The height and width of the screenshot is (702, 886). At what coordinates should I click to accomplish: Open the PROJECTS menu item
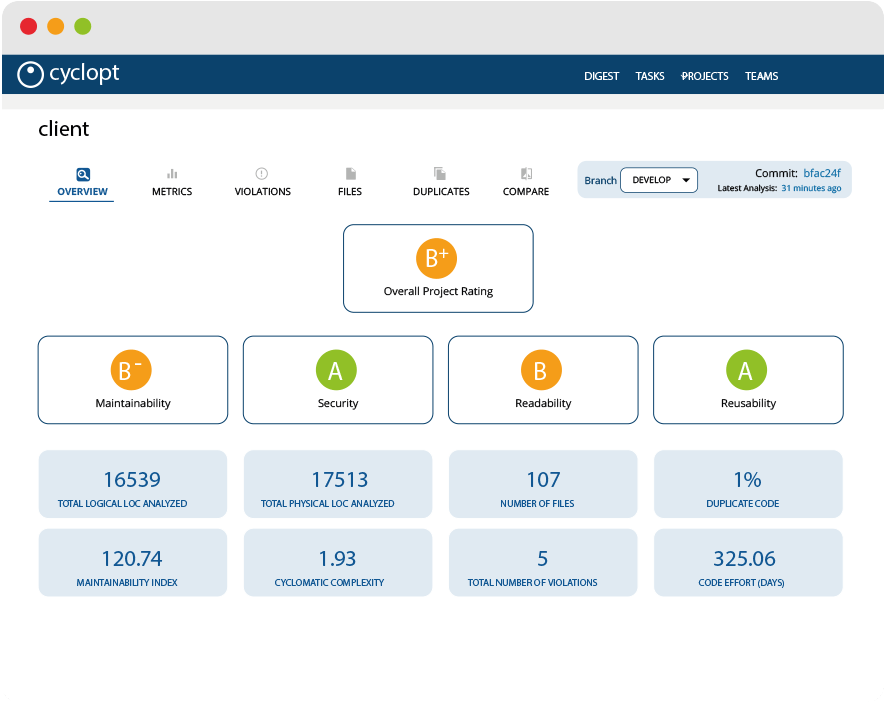[x=705, y=76]
